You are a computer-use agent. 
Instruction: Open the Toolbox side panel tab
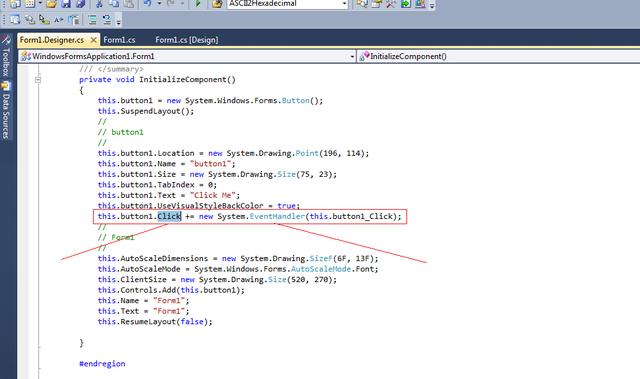coord(6,57)
